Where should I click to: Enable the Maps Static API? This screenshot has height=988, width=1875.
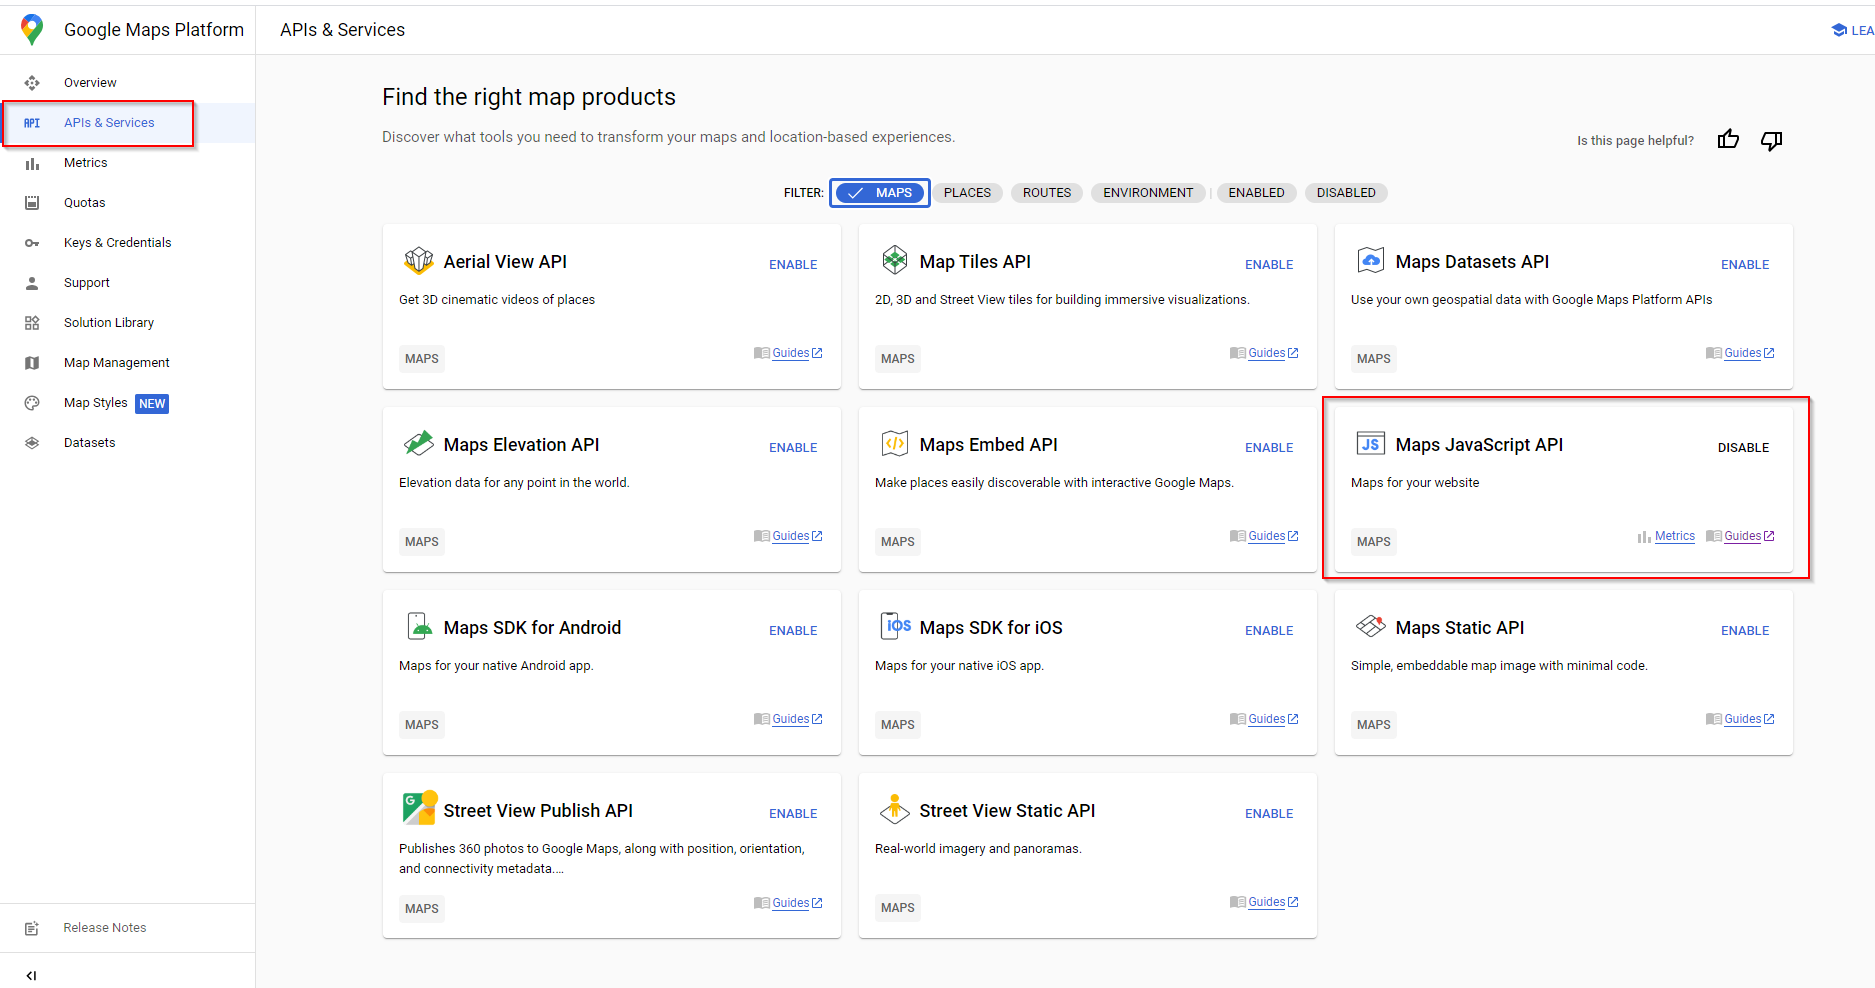(1745, 631)
